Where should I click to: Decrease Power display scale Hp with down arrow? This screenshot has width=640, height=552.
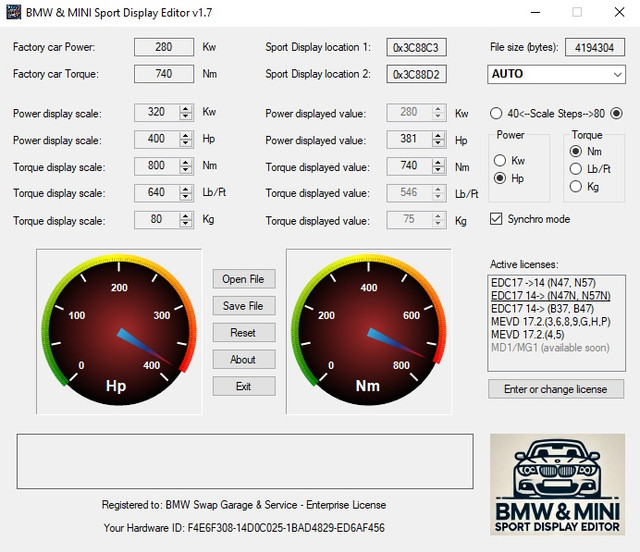click(186, 143)
